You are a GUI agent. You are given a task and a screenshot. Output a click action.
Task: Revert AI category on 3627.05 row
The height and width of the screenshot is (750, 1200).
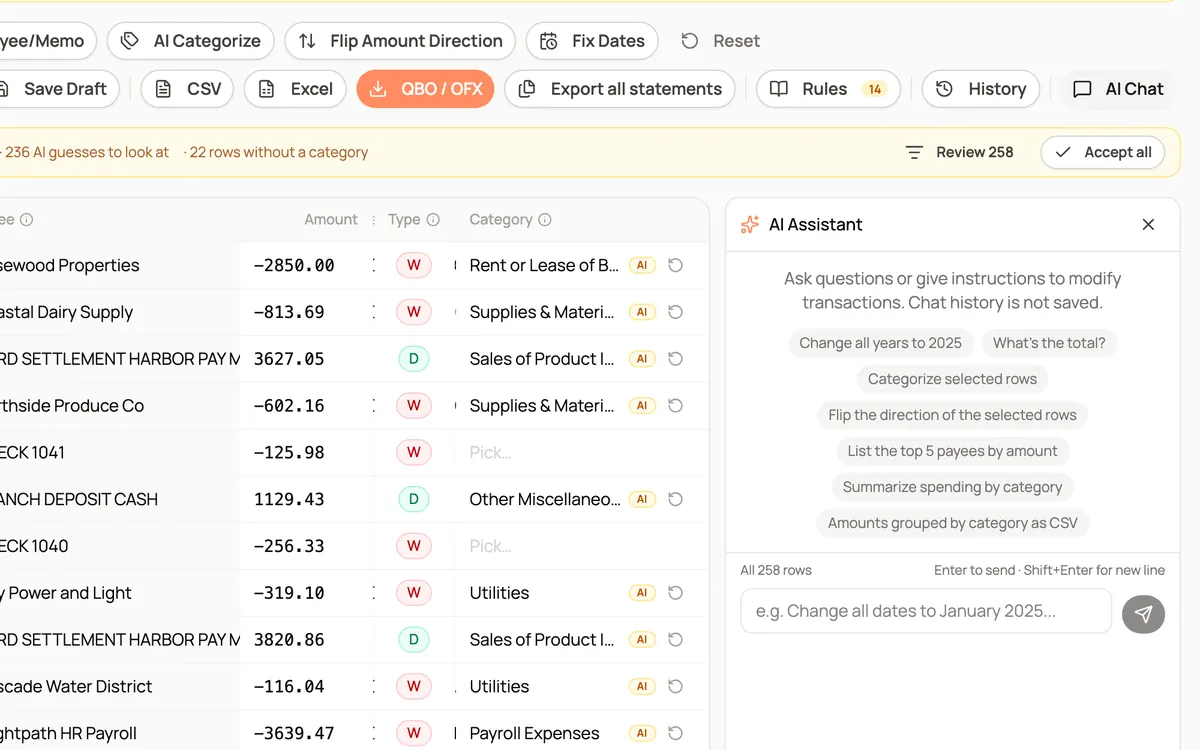[x=675, y=359]
